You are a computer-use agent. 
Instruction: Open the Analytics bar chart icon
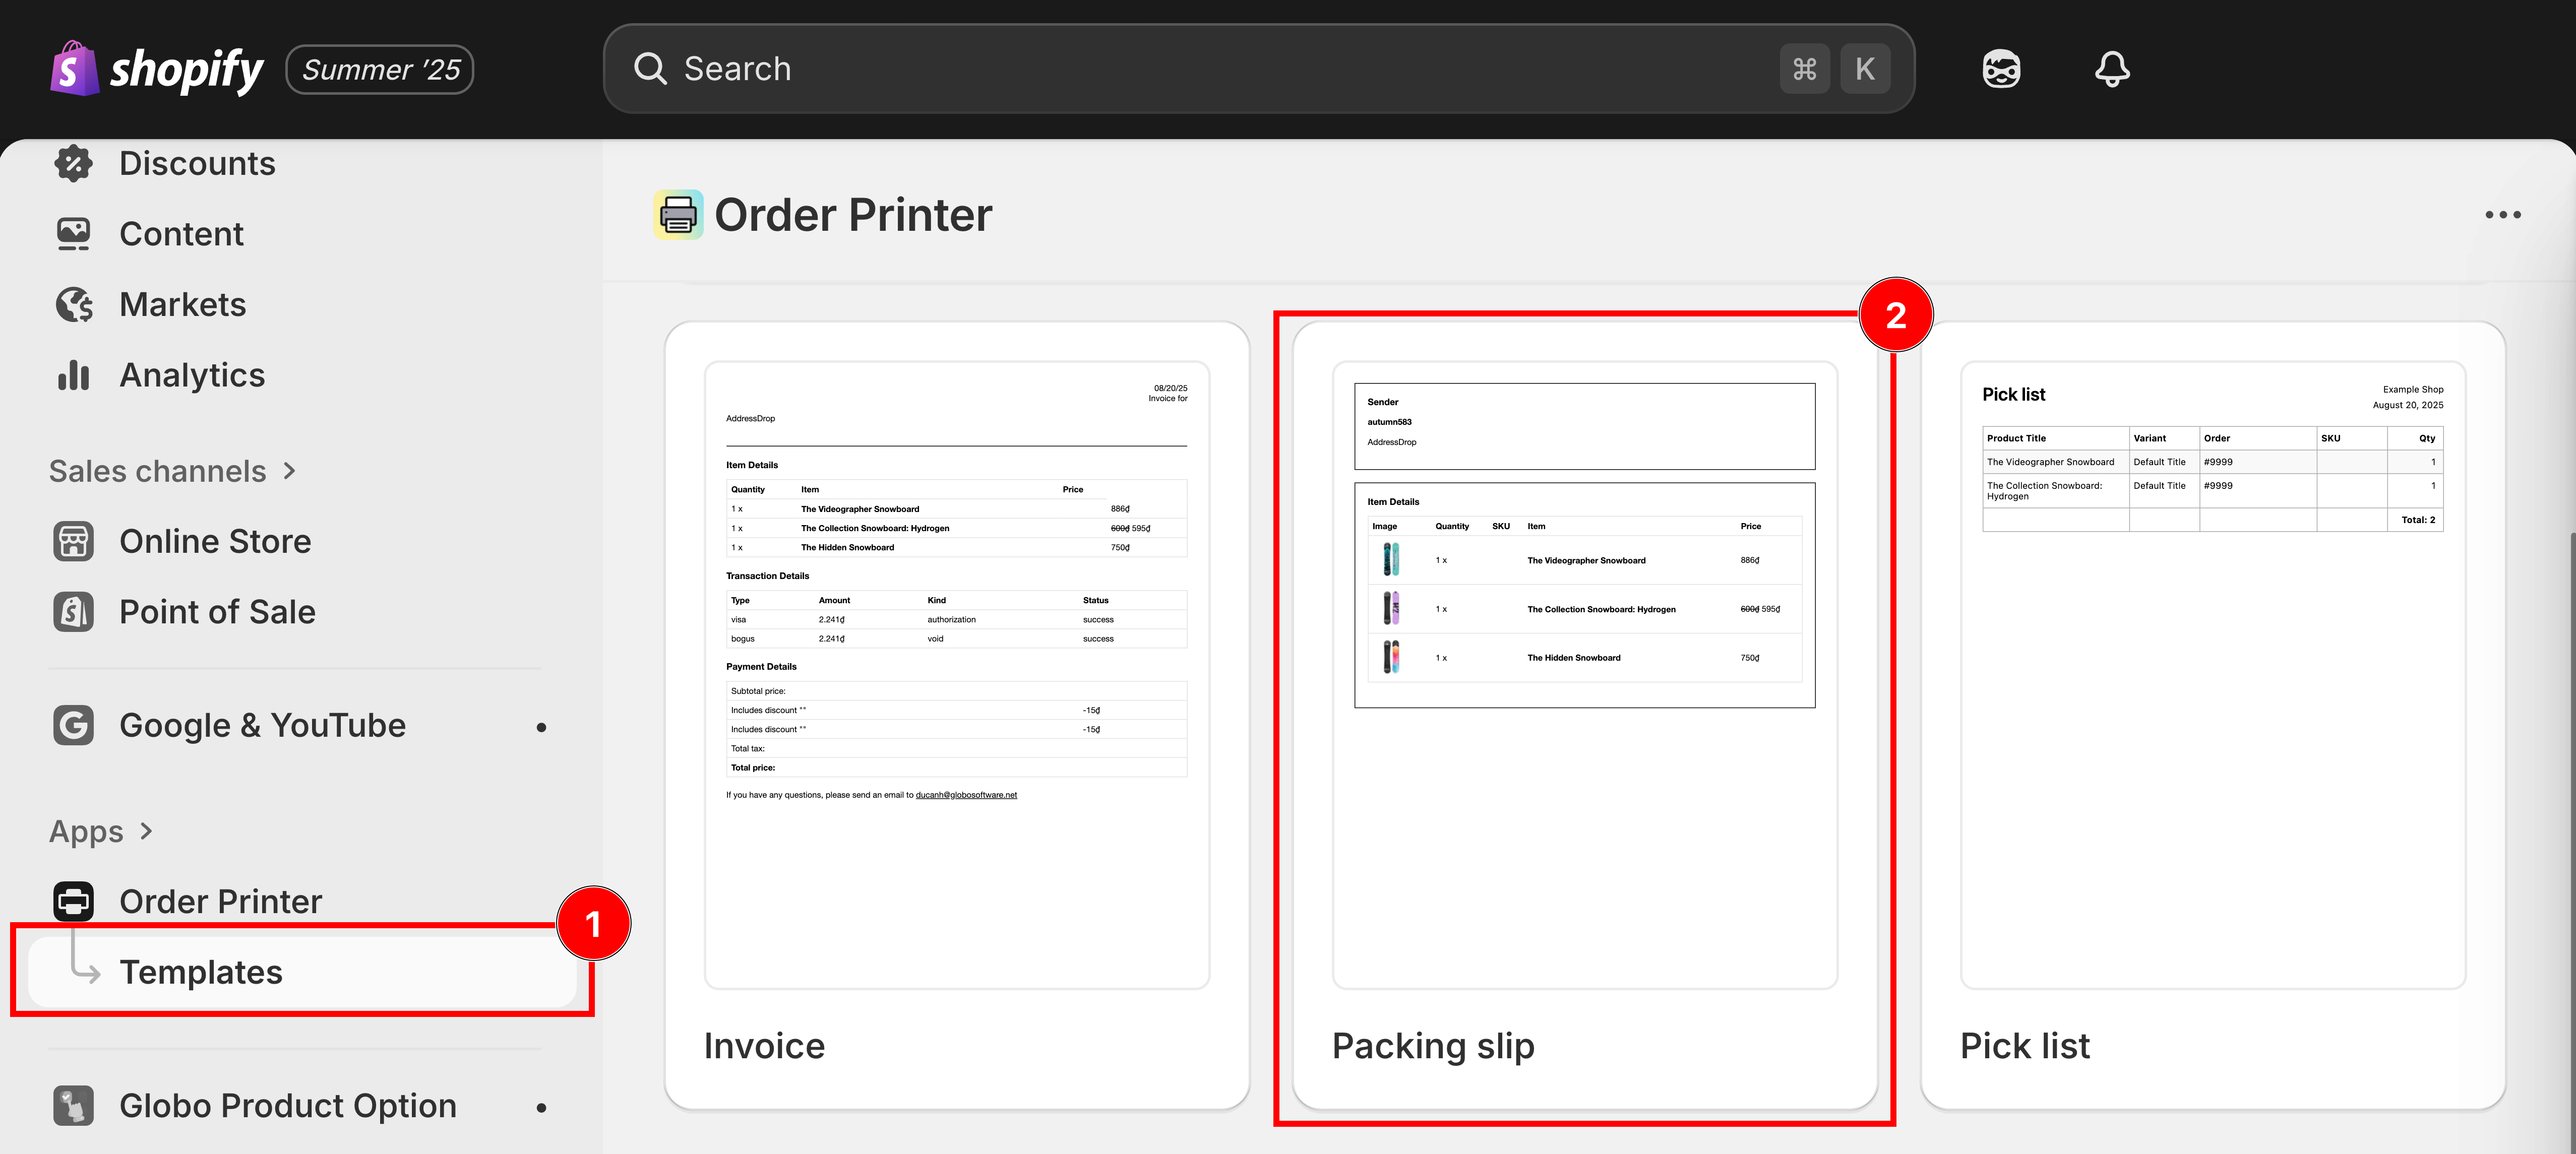[x=73, y=375]
